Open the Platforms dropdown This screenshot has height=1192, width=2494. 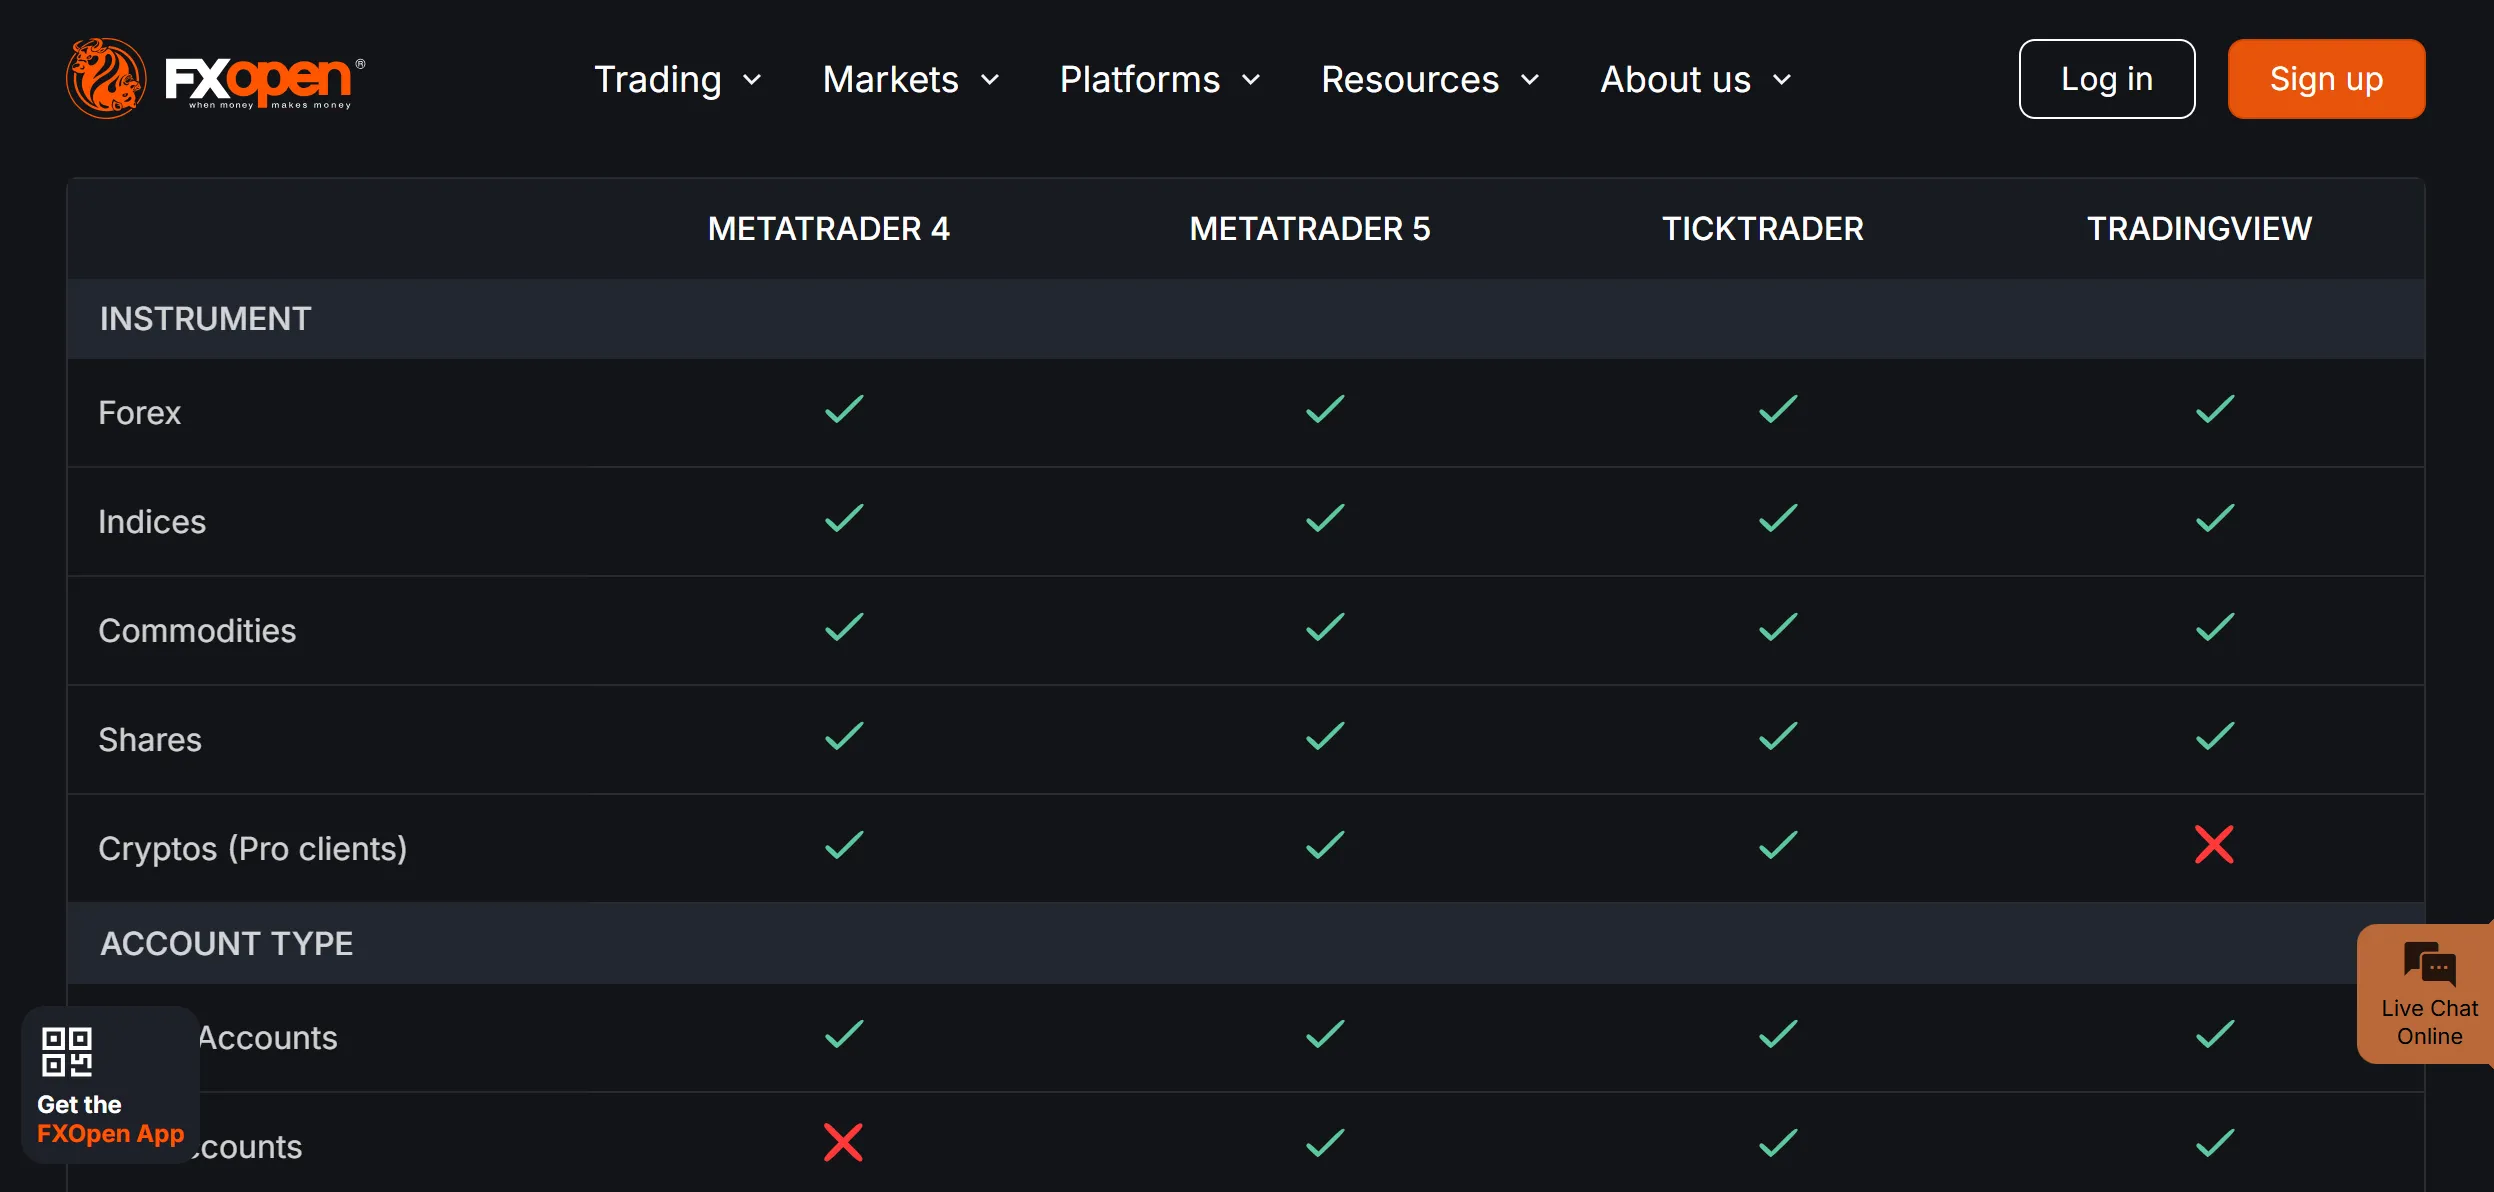[x=1159, y=79]
